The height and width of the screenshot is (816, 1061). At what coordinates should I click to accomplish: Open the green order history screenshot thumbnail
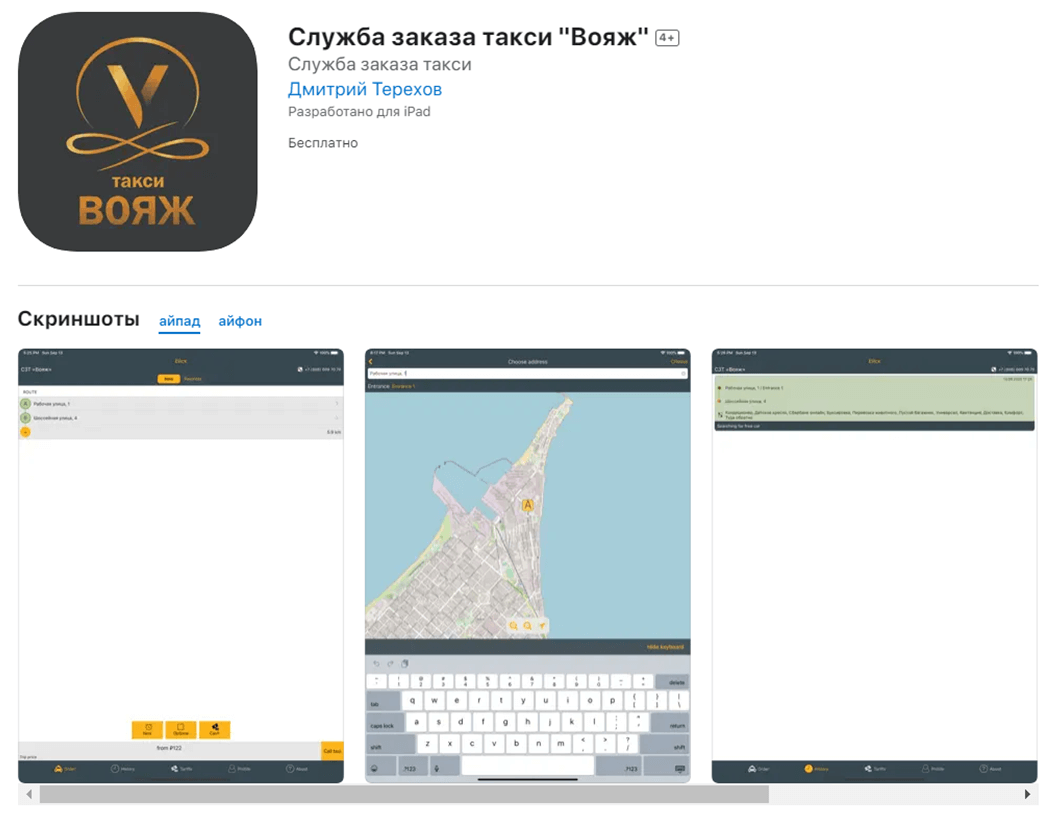(874, 566)
